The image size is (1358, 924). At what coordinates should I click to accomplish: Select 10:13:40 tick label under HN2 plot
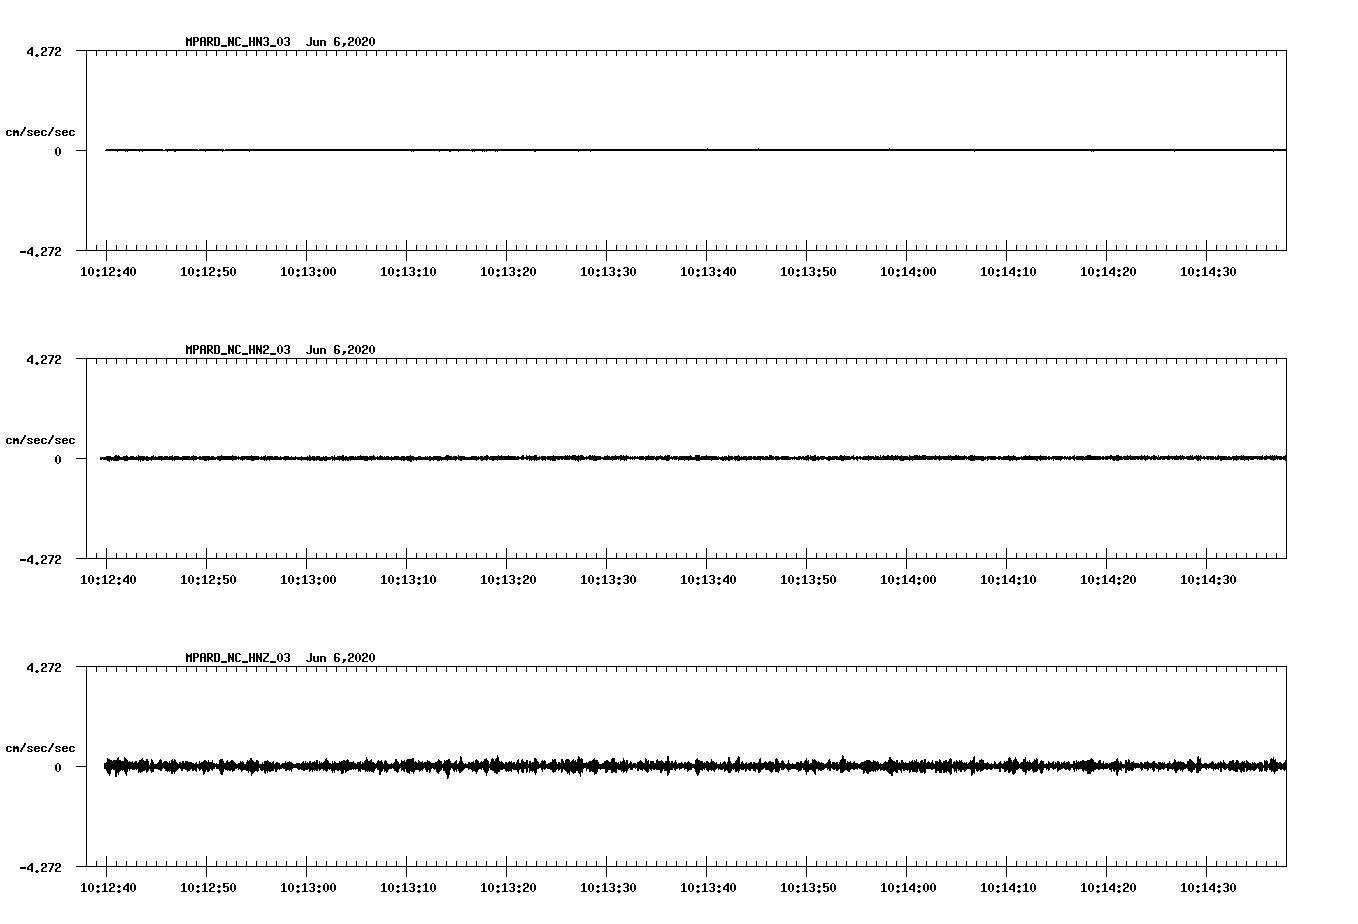pos(708,580)
